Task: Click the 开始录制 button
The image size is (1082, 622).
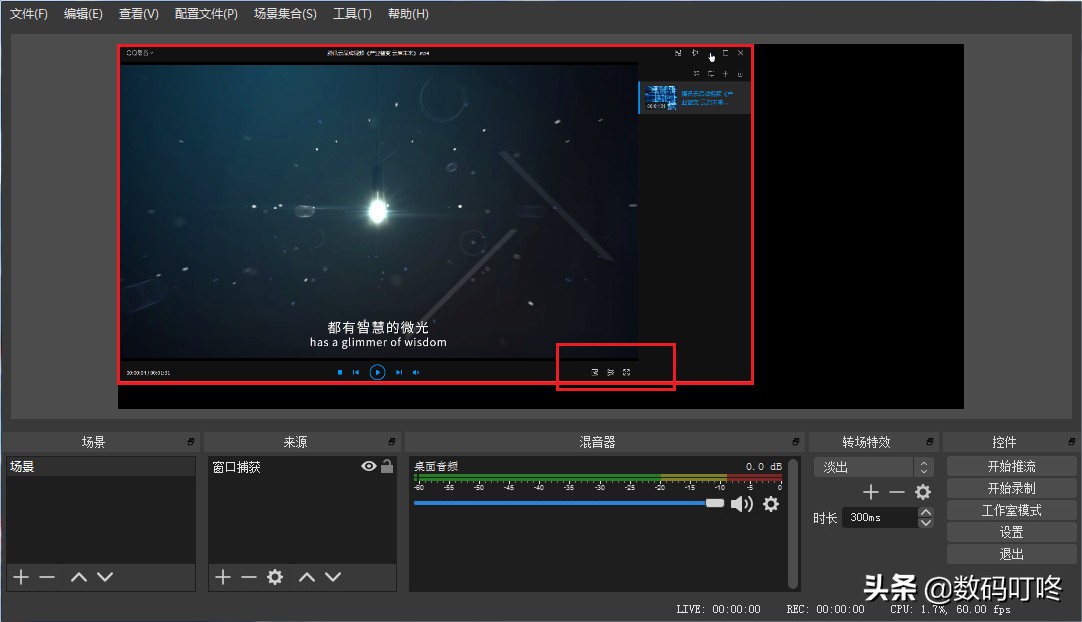Action: click(1010, 487)
